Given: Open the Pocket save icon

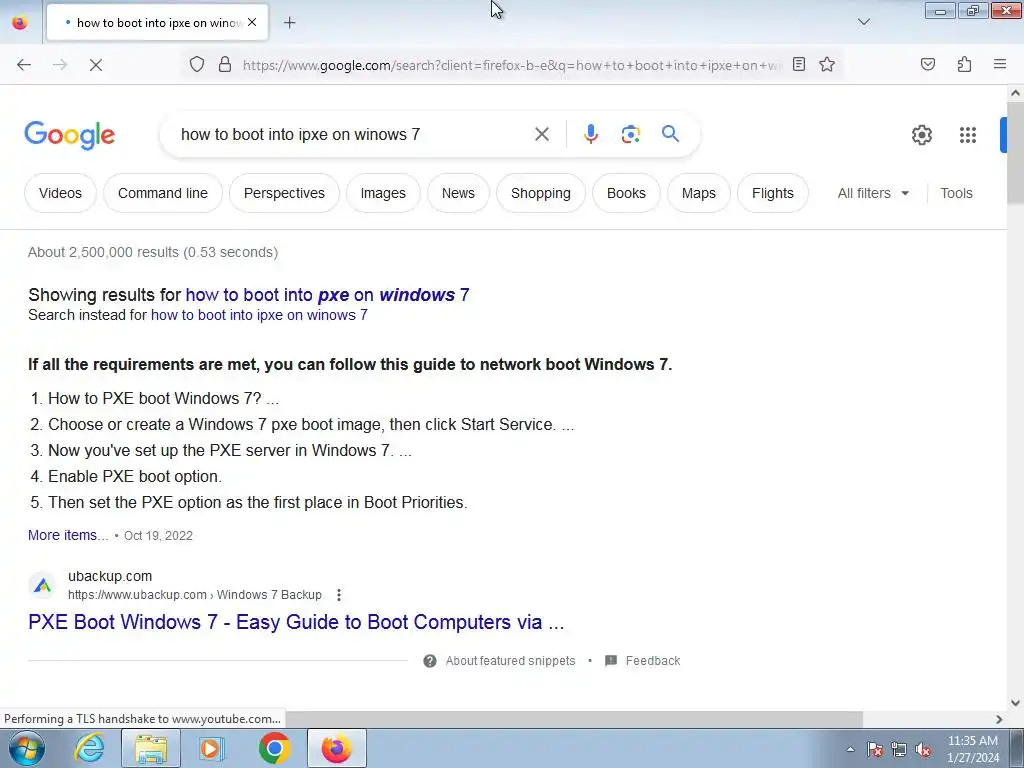Looking at the screenshot, I should (928, 64).
